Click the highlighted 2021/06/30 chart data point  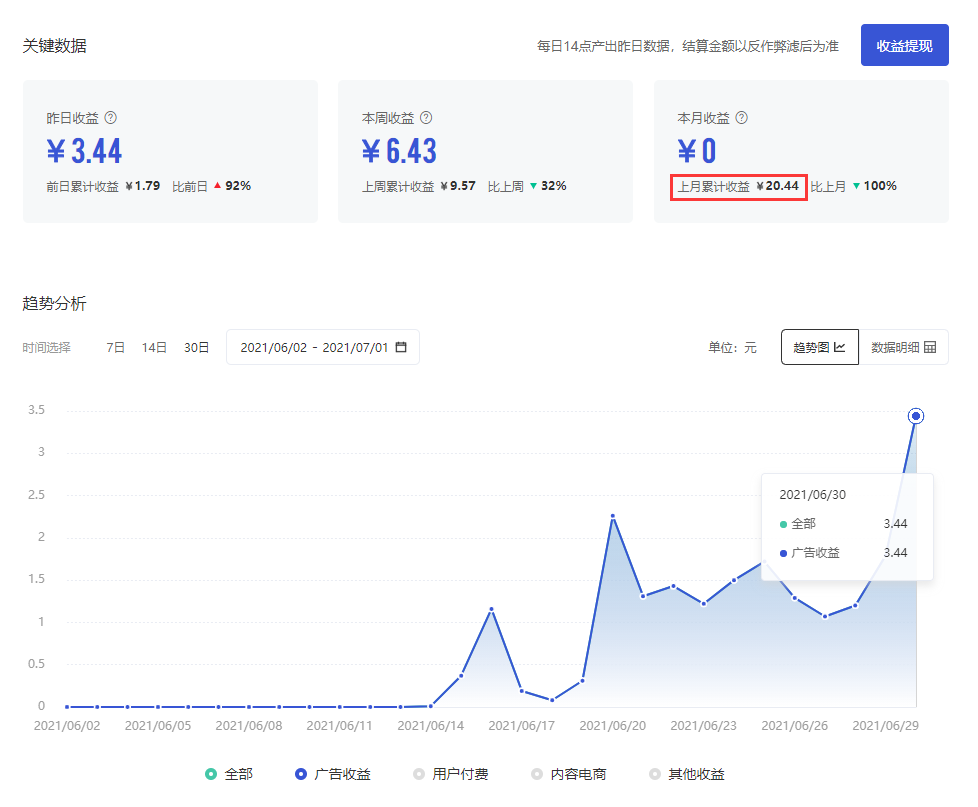click(x=916, y=416)
